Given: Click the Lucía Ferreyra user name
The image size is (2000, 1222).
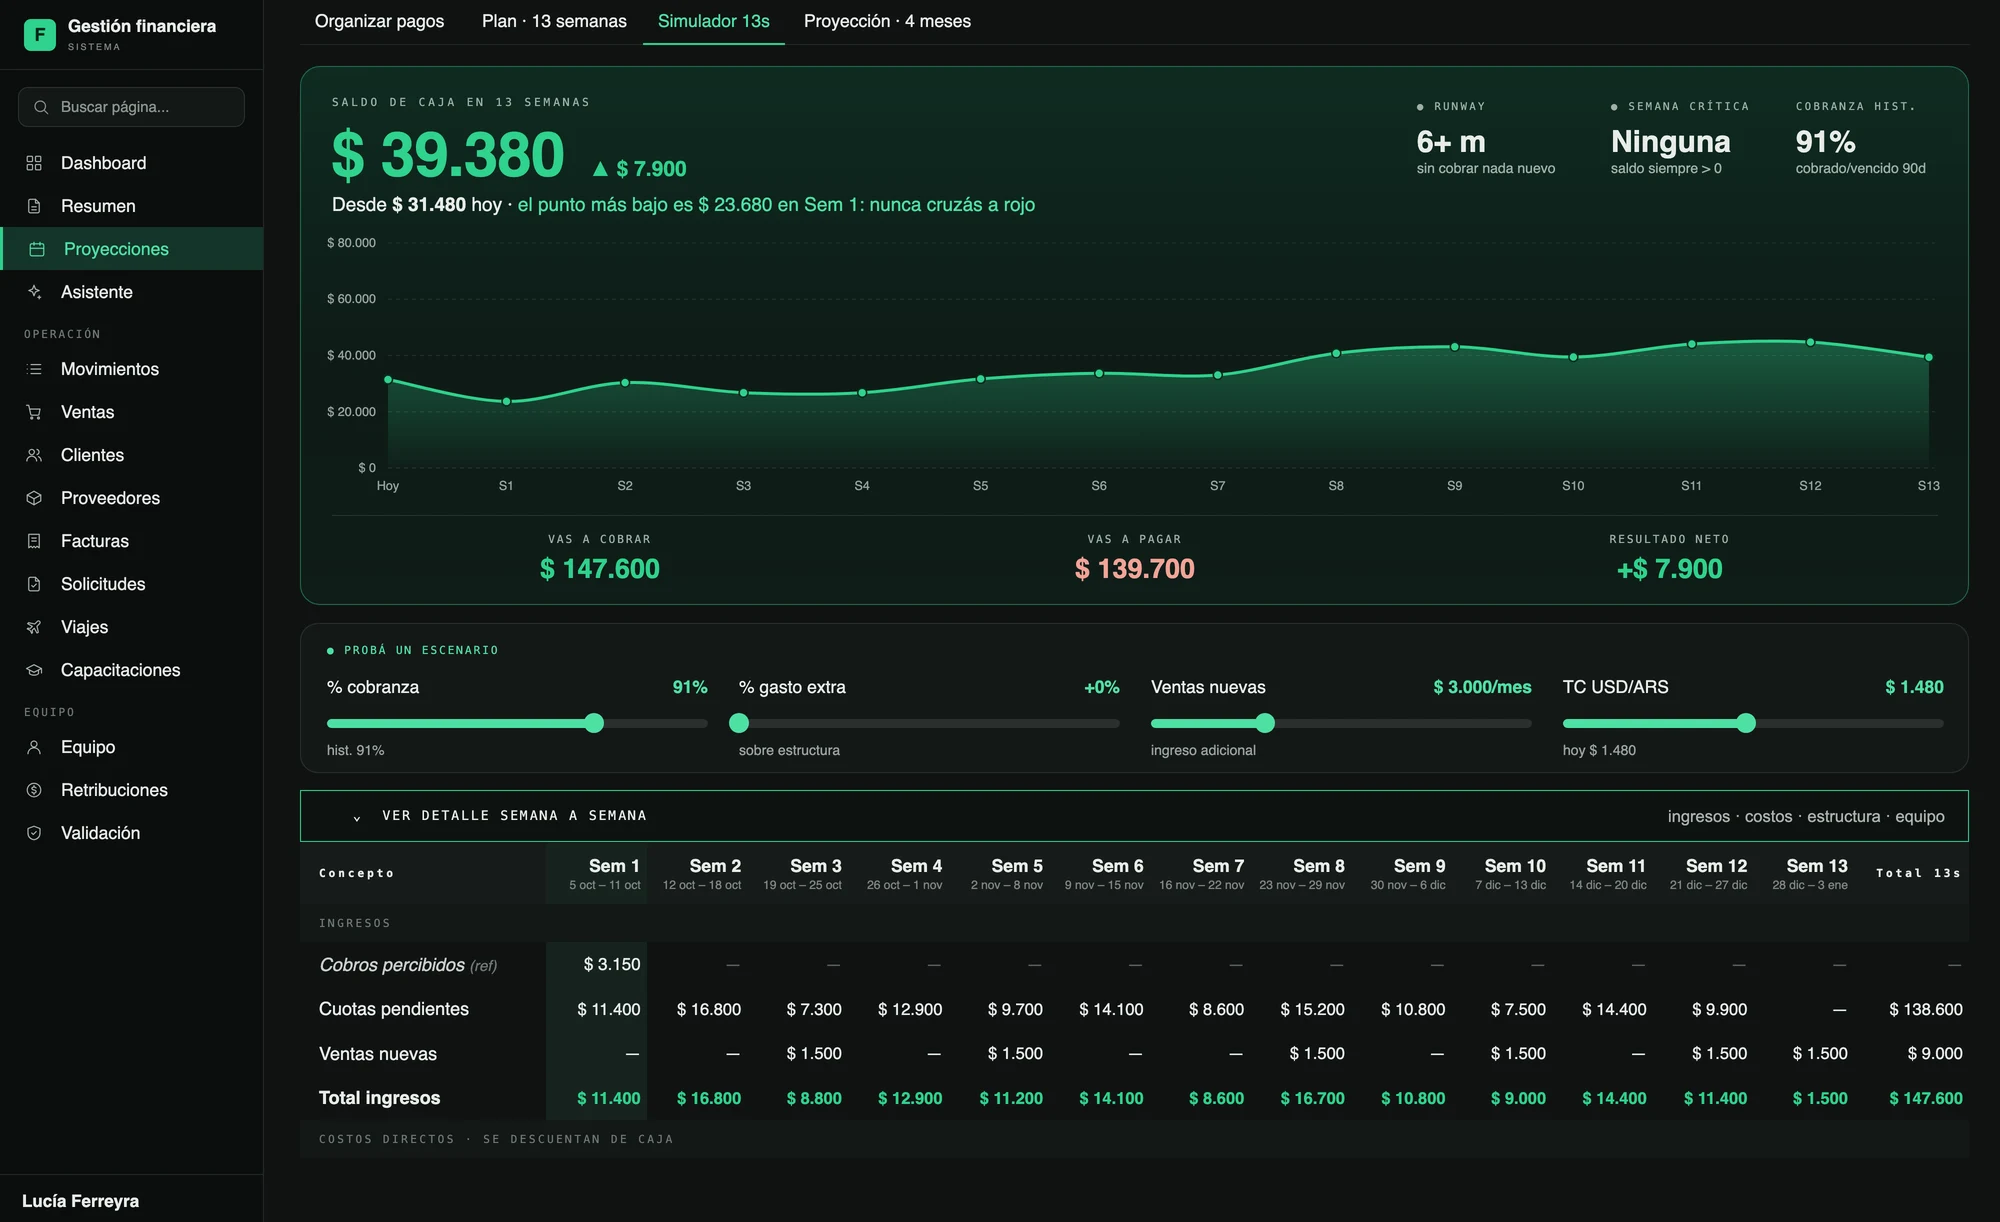Looking at the screenshot, I should [x=80, y=1201].
